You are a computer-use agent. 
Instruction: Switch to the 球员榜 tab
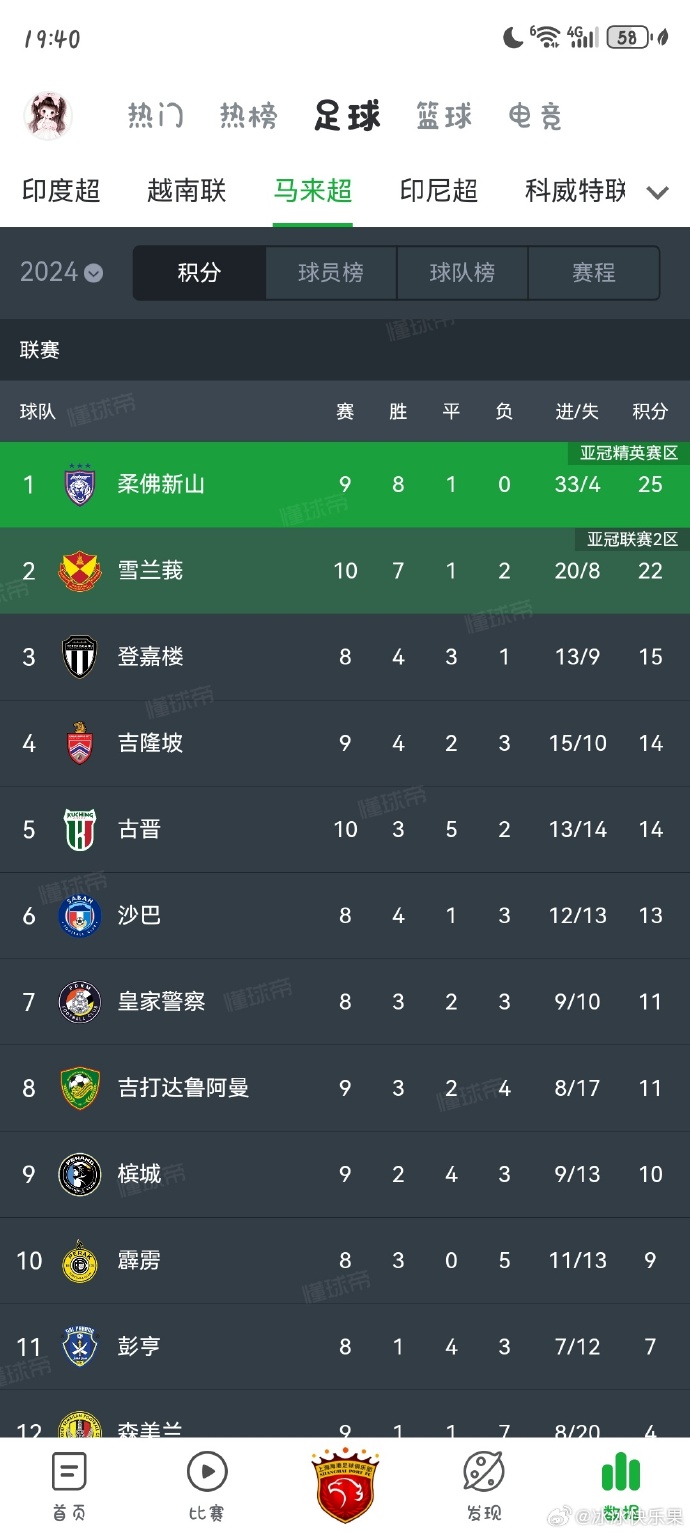pyautogui.click(x=330, y=272)
